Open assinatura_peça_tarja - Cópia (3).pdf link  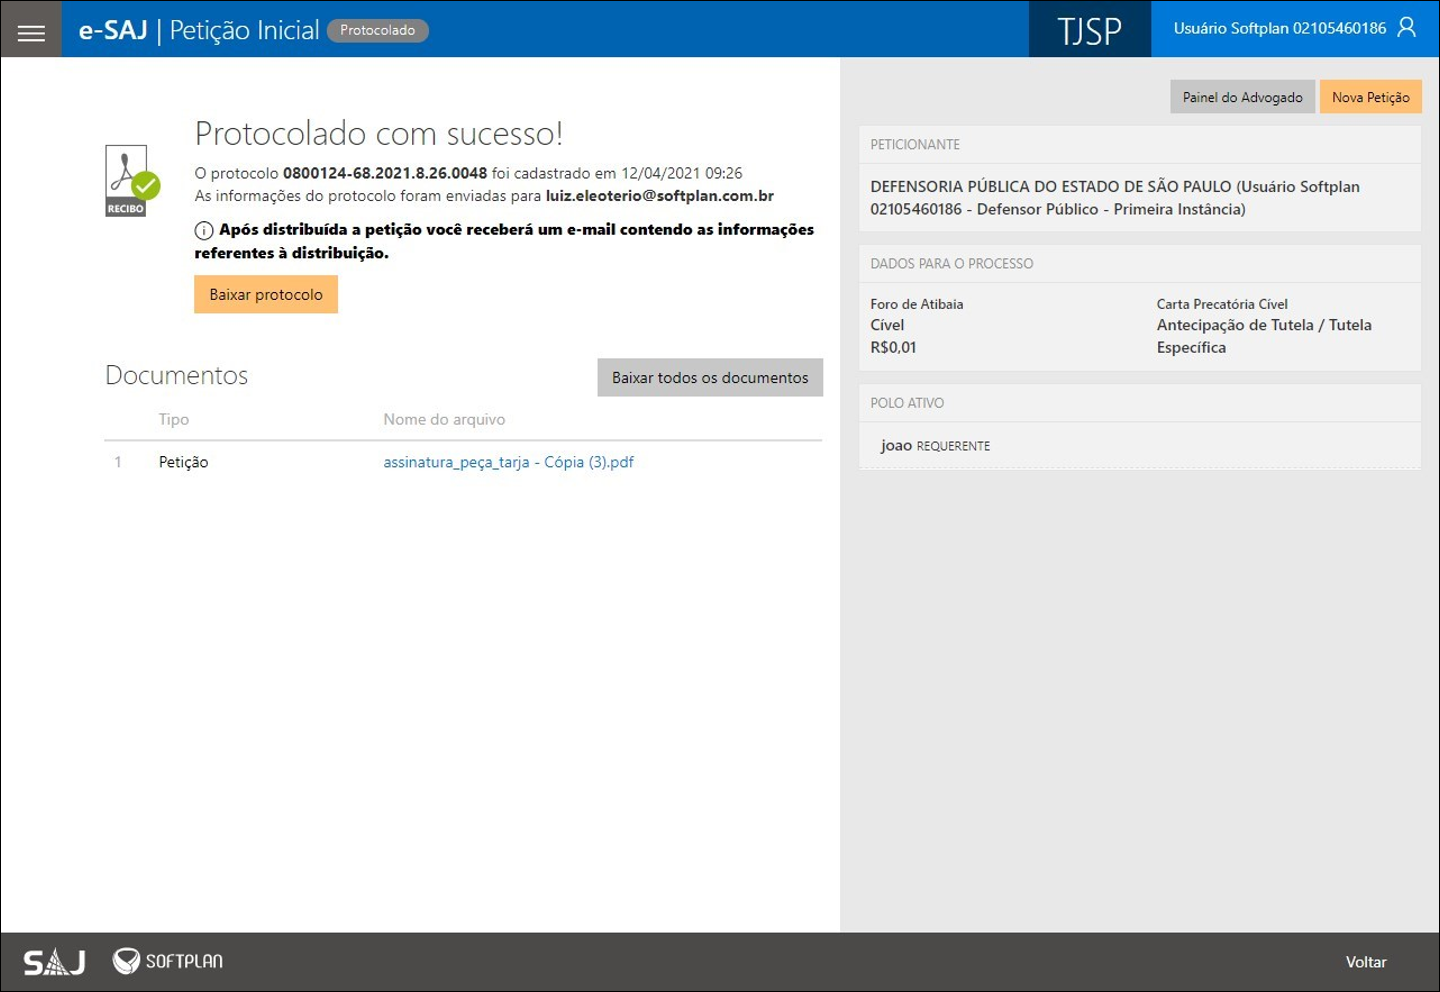[508, 462]
